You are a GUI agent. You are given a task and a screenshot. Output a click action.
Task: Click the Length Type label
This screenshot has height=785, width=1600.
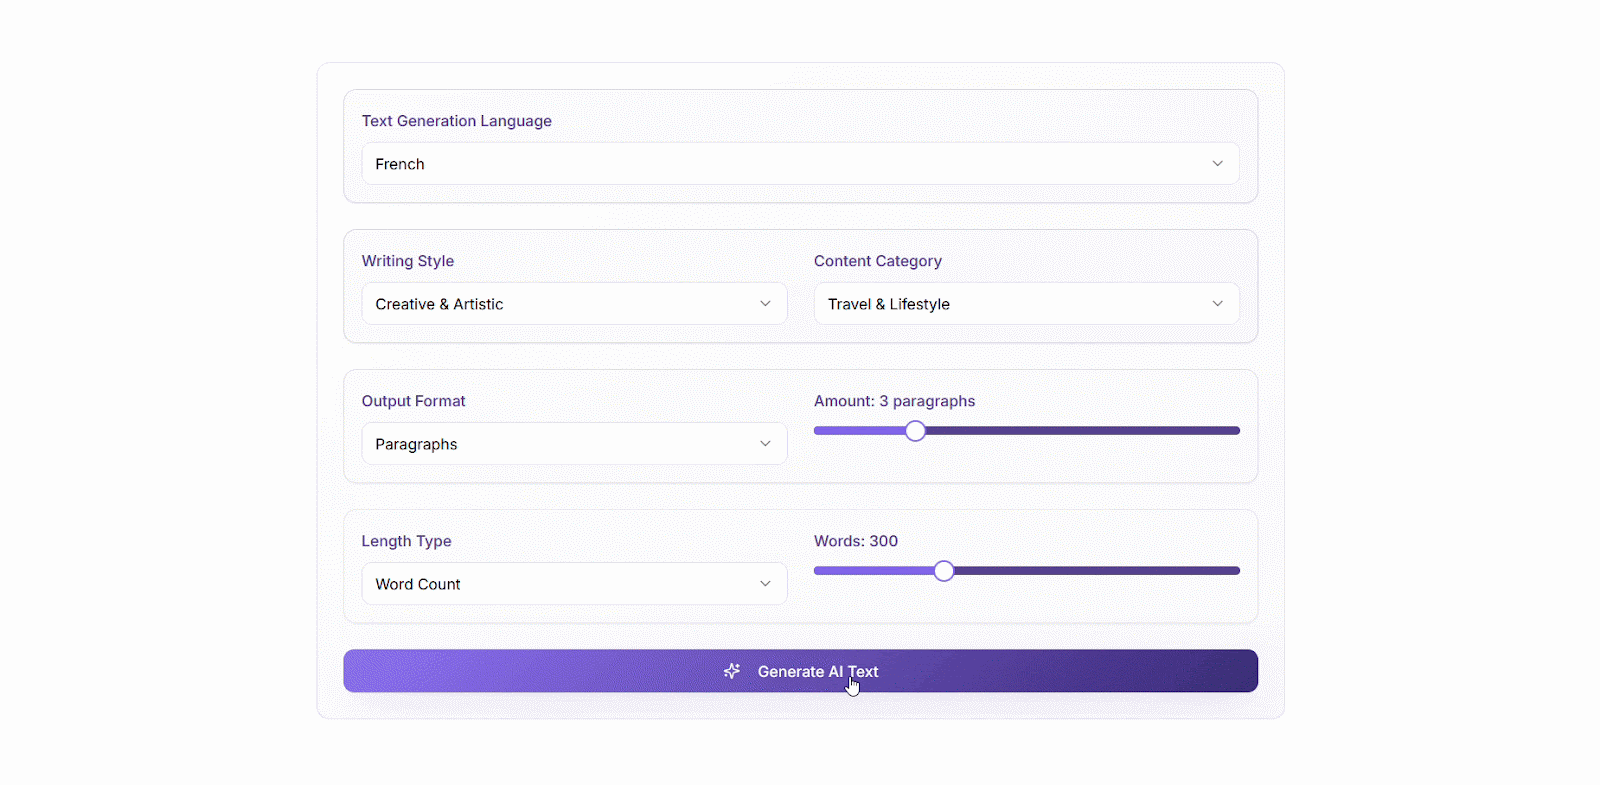[x=407, y=541]
